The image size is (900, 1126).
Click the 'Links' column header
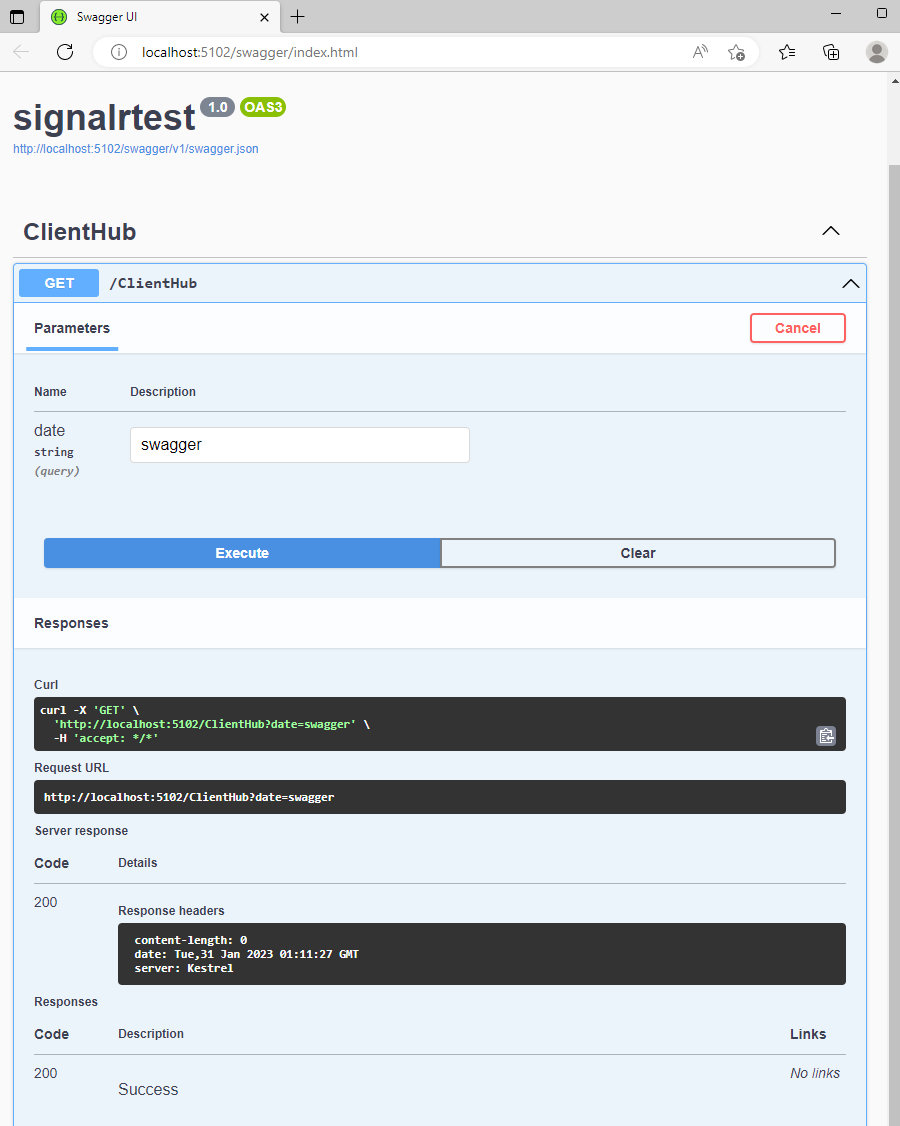click(x=808, y=1034)
